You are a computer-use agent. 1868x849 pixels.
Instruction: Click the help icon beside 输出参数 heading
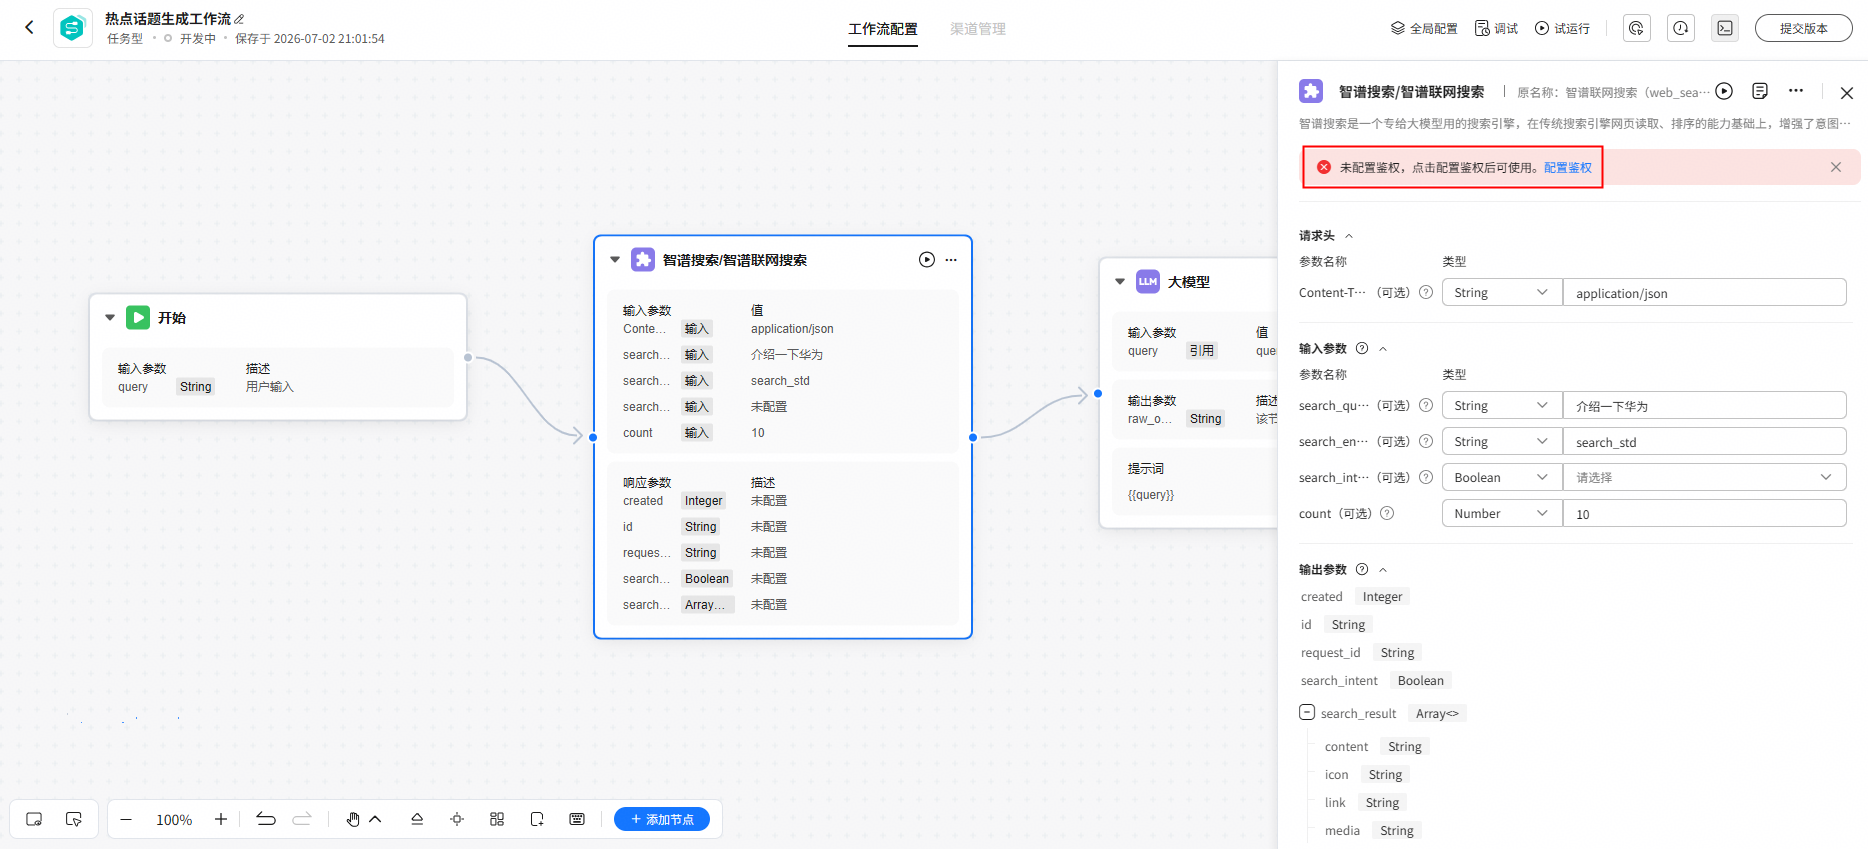(x=1362, y=569)
